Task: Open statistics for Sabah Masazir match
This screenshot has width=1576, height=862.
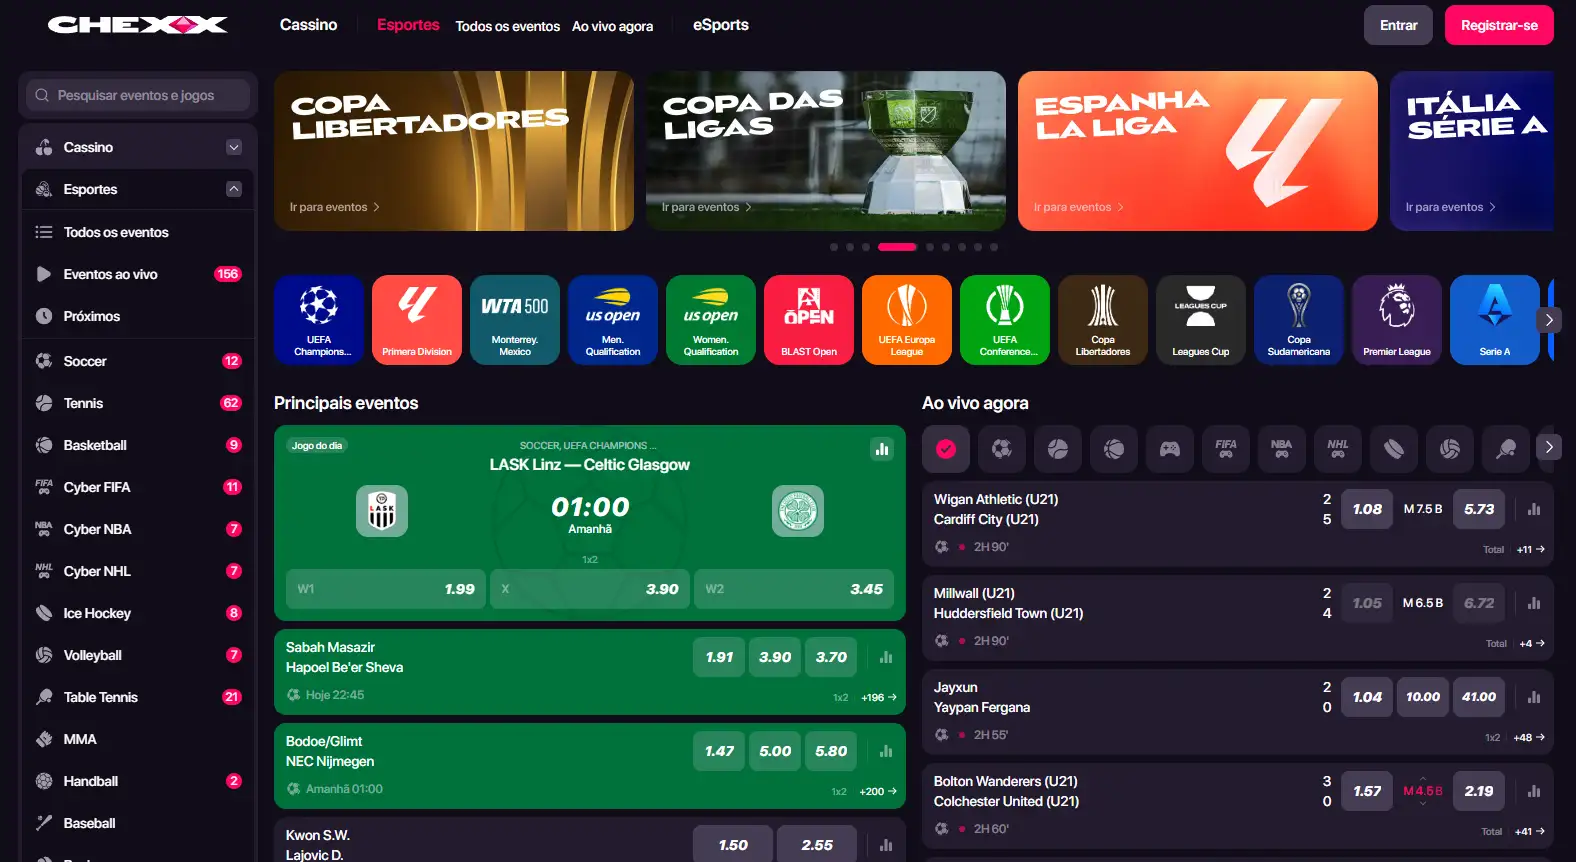Action: click(x=885, y=657)
